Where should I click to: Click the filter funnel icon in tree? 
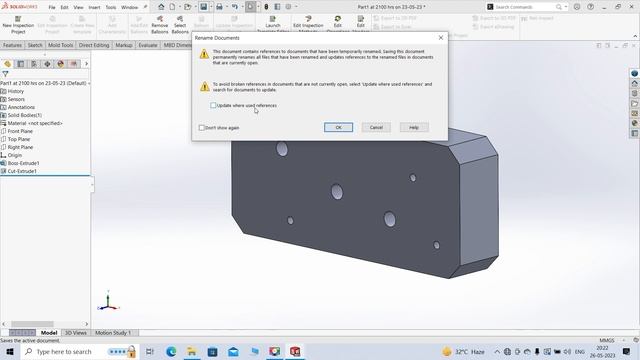(5, 74)
